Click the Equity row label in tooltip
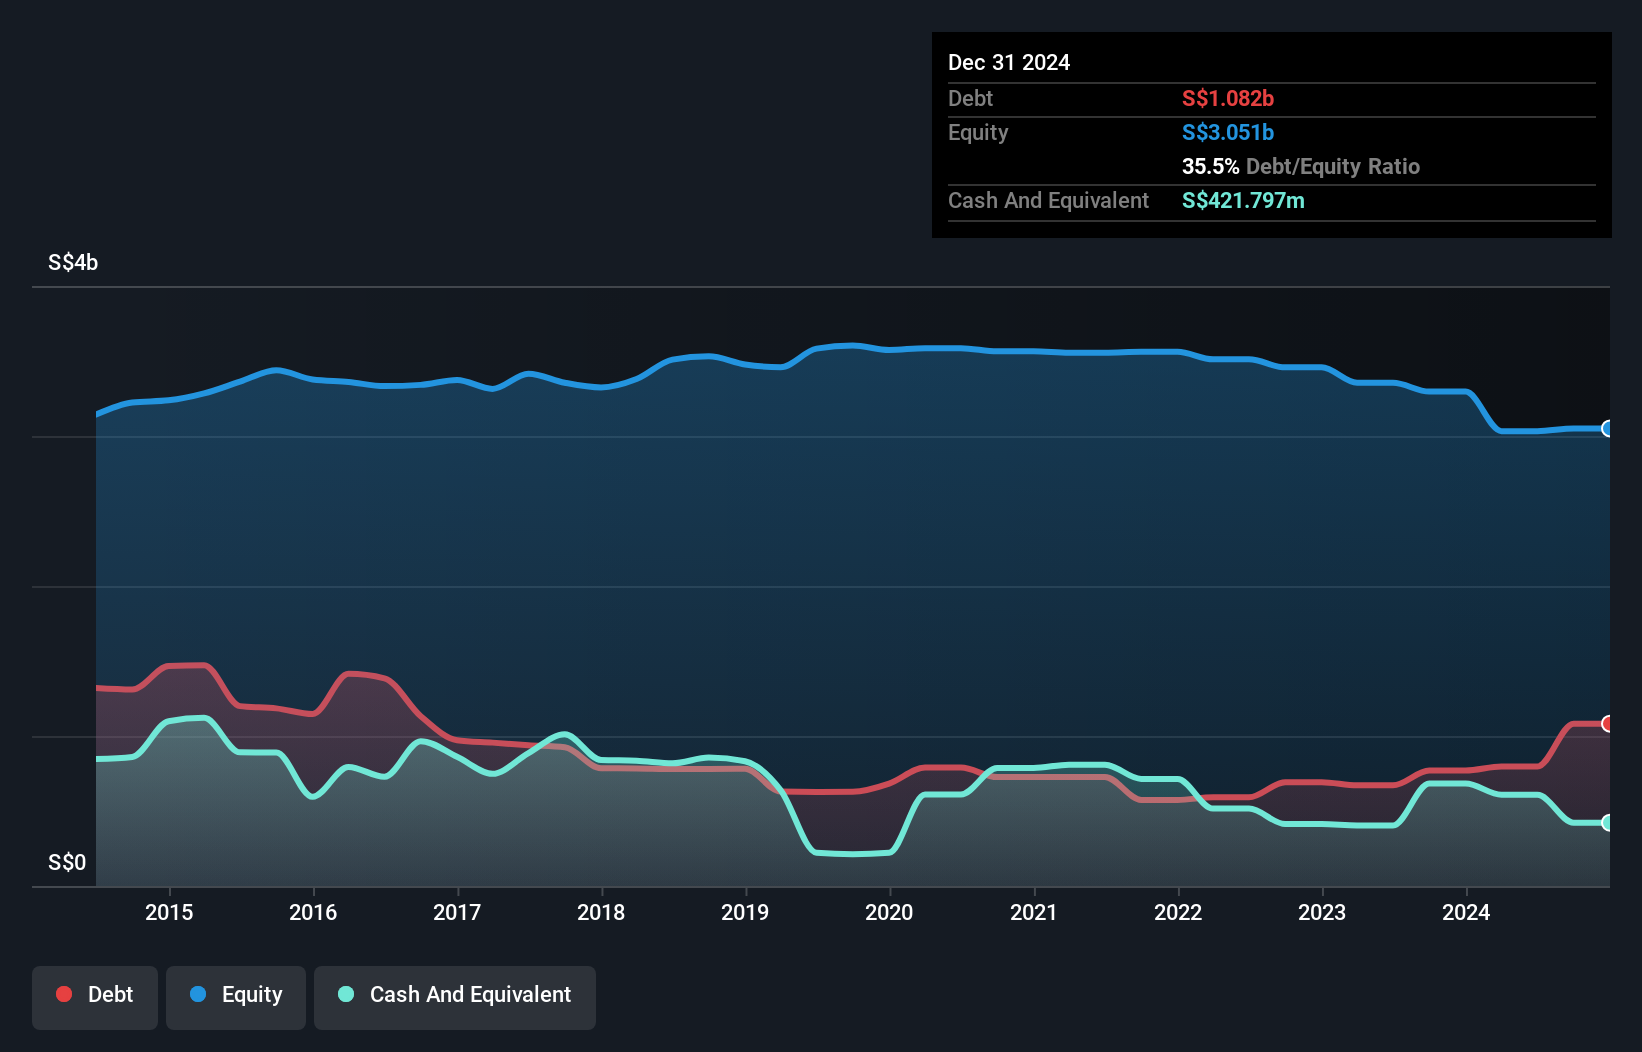The width and height of the screenshot is (1642, 1052). pos(978,132)
